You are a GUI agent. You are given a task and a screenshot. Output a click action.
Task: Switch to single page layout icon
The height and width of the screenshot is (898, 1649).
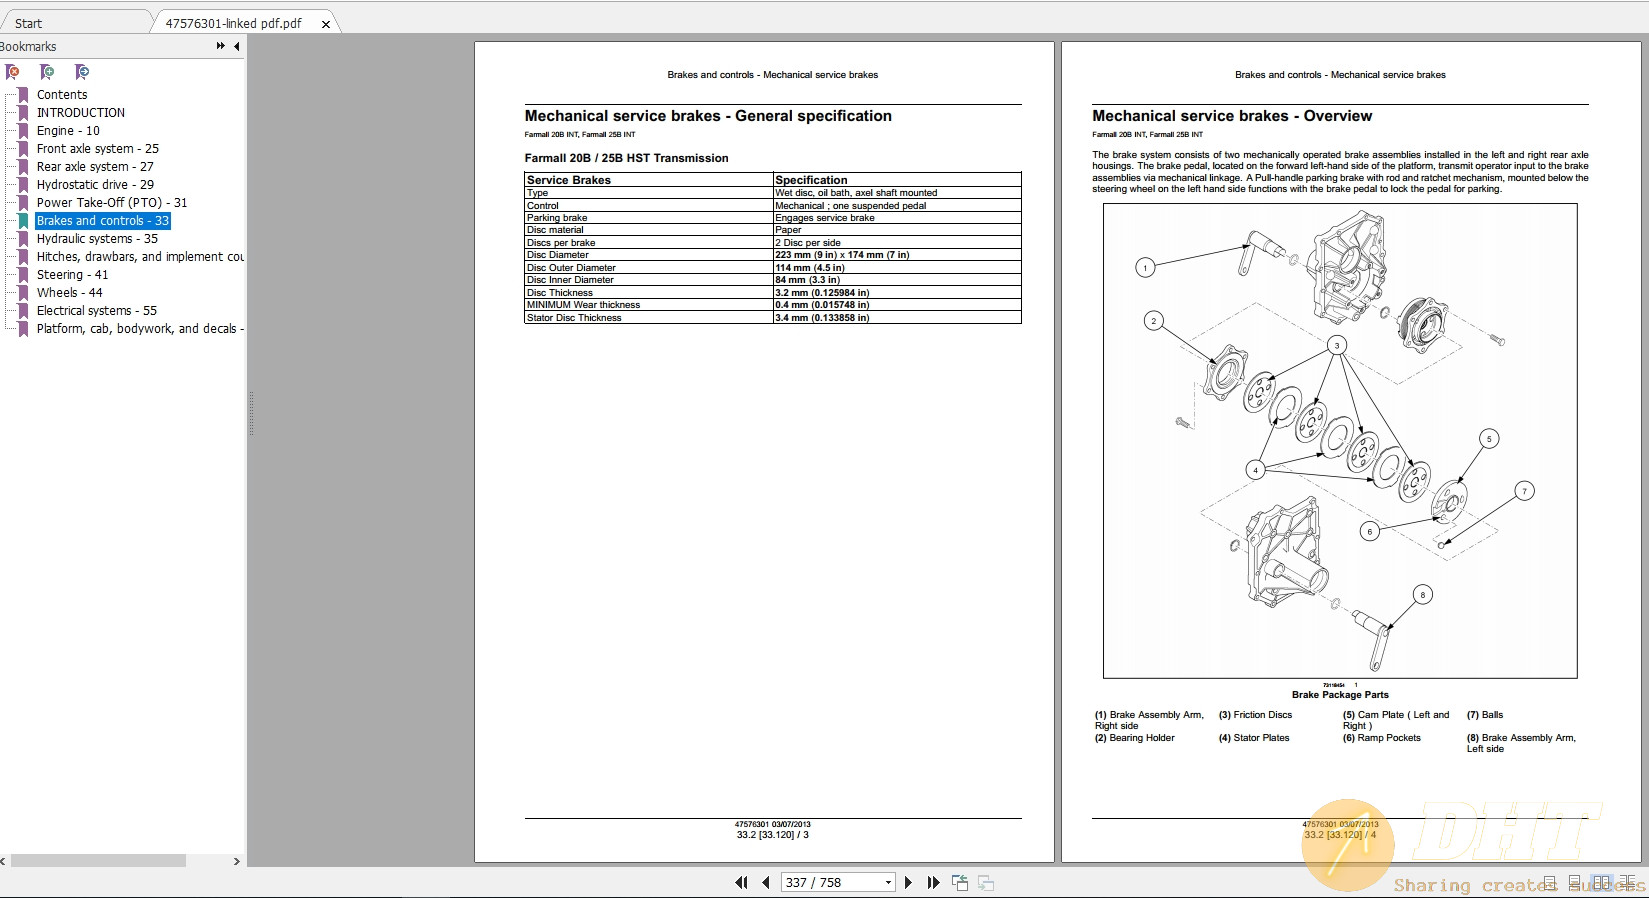tap(1549, 883)
